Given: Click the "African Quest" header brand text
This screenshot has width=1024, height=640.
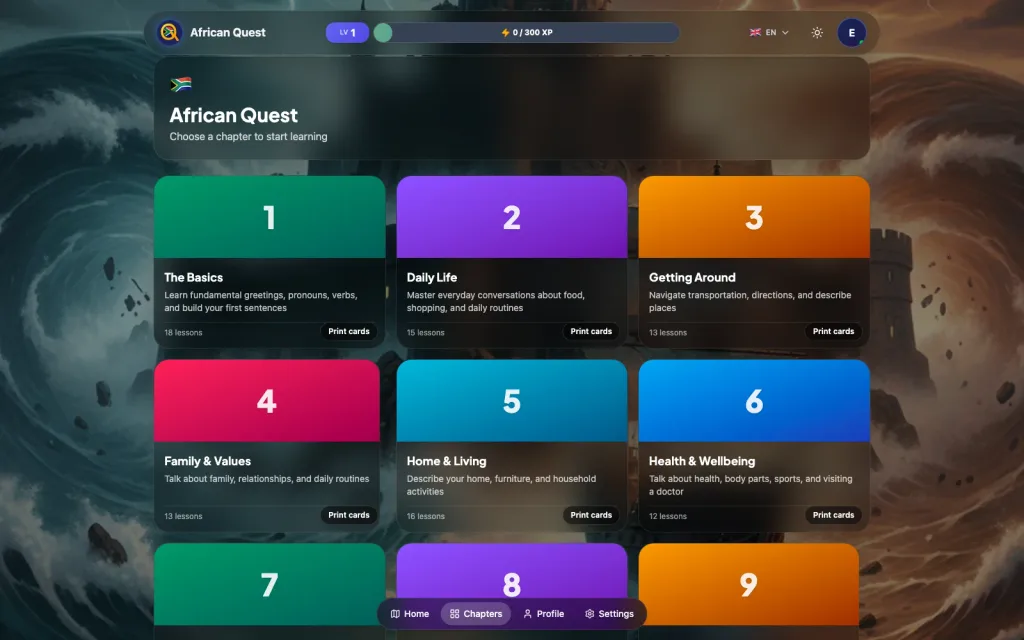Looking at the screenshot, I should point(228,32).
